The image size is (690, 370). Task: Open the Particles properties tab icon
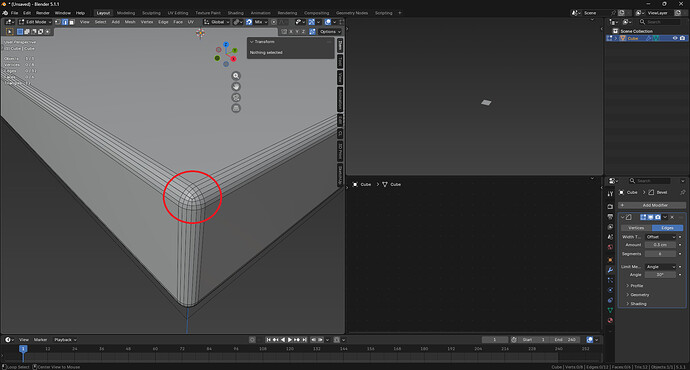610,280
